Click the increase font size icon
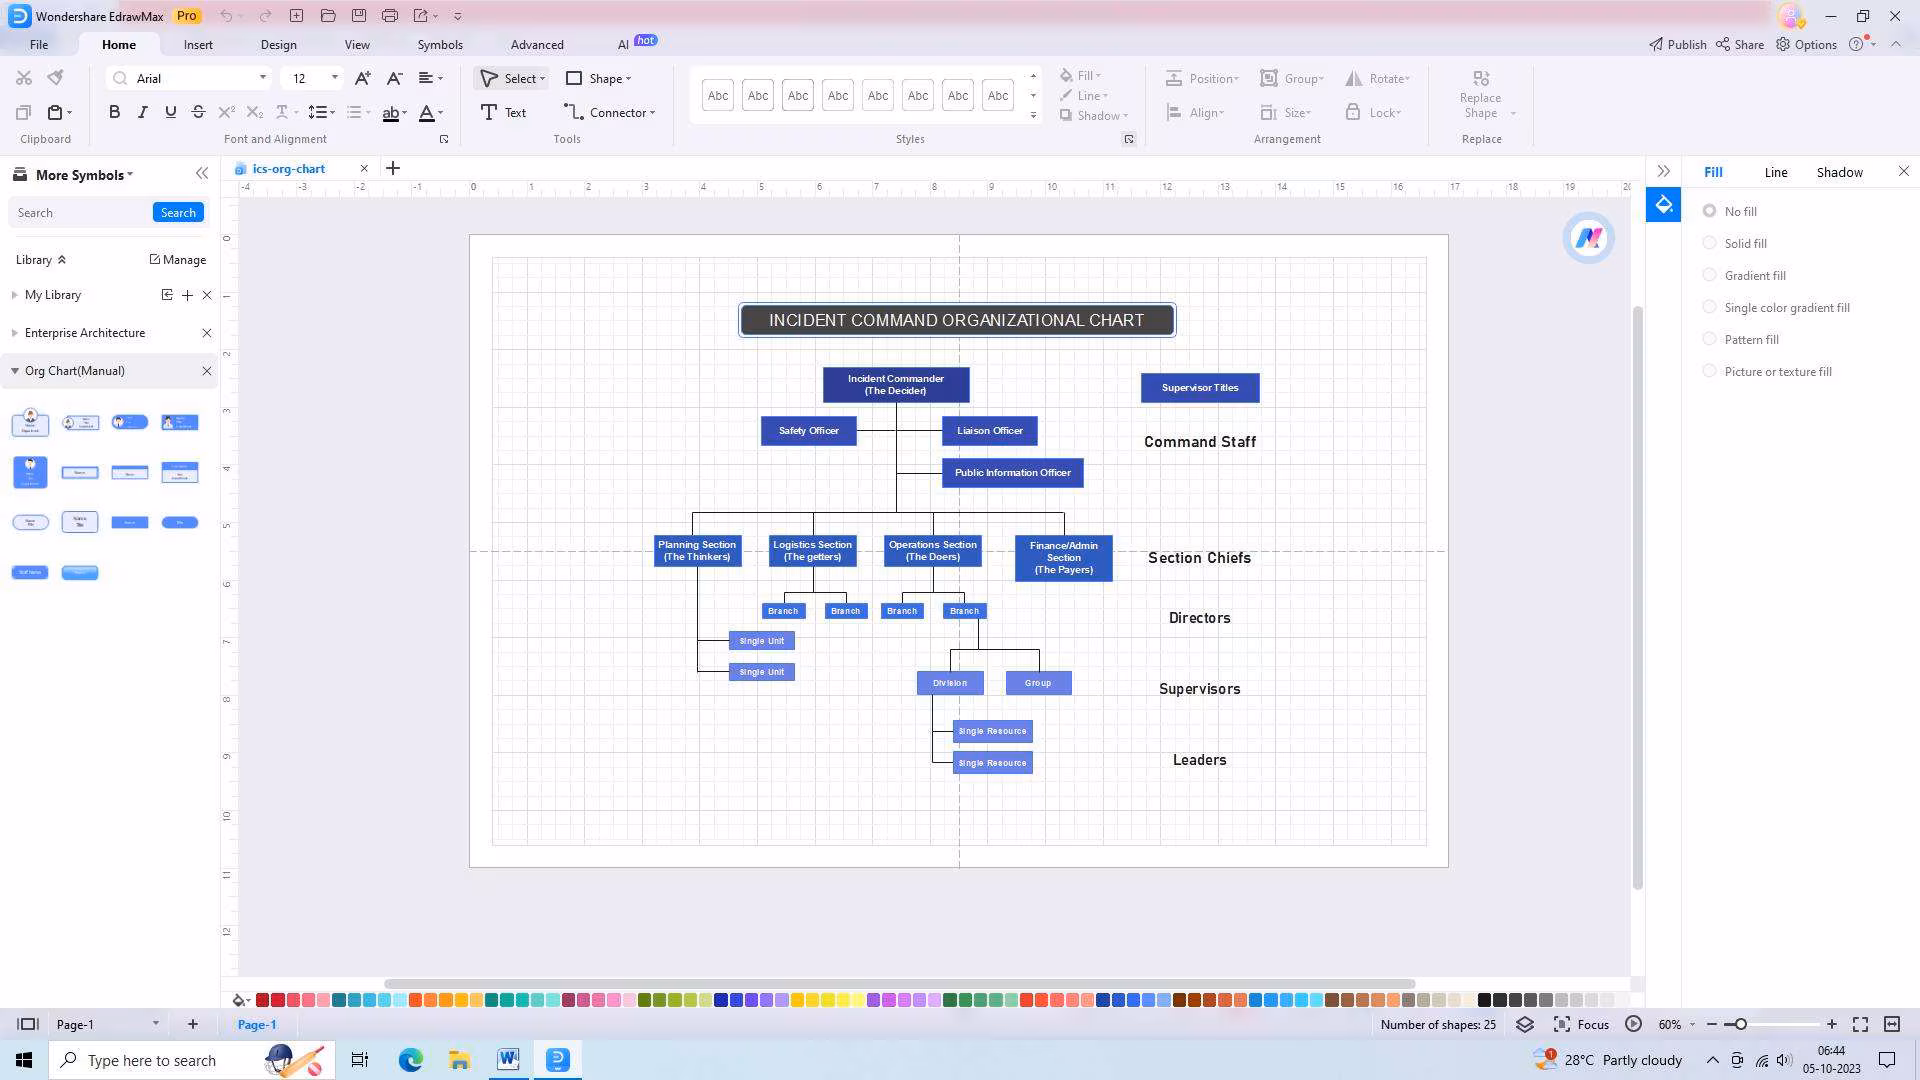1920x1080 pixels. click(362, 78)
